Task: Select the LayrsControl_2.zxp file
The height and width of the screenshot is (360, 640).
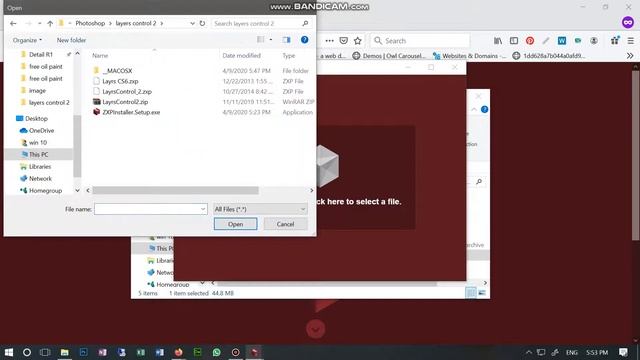Action: point(127,91)
